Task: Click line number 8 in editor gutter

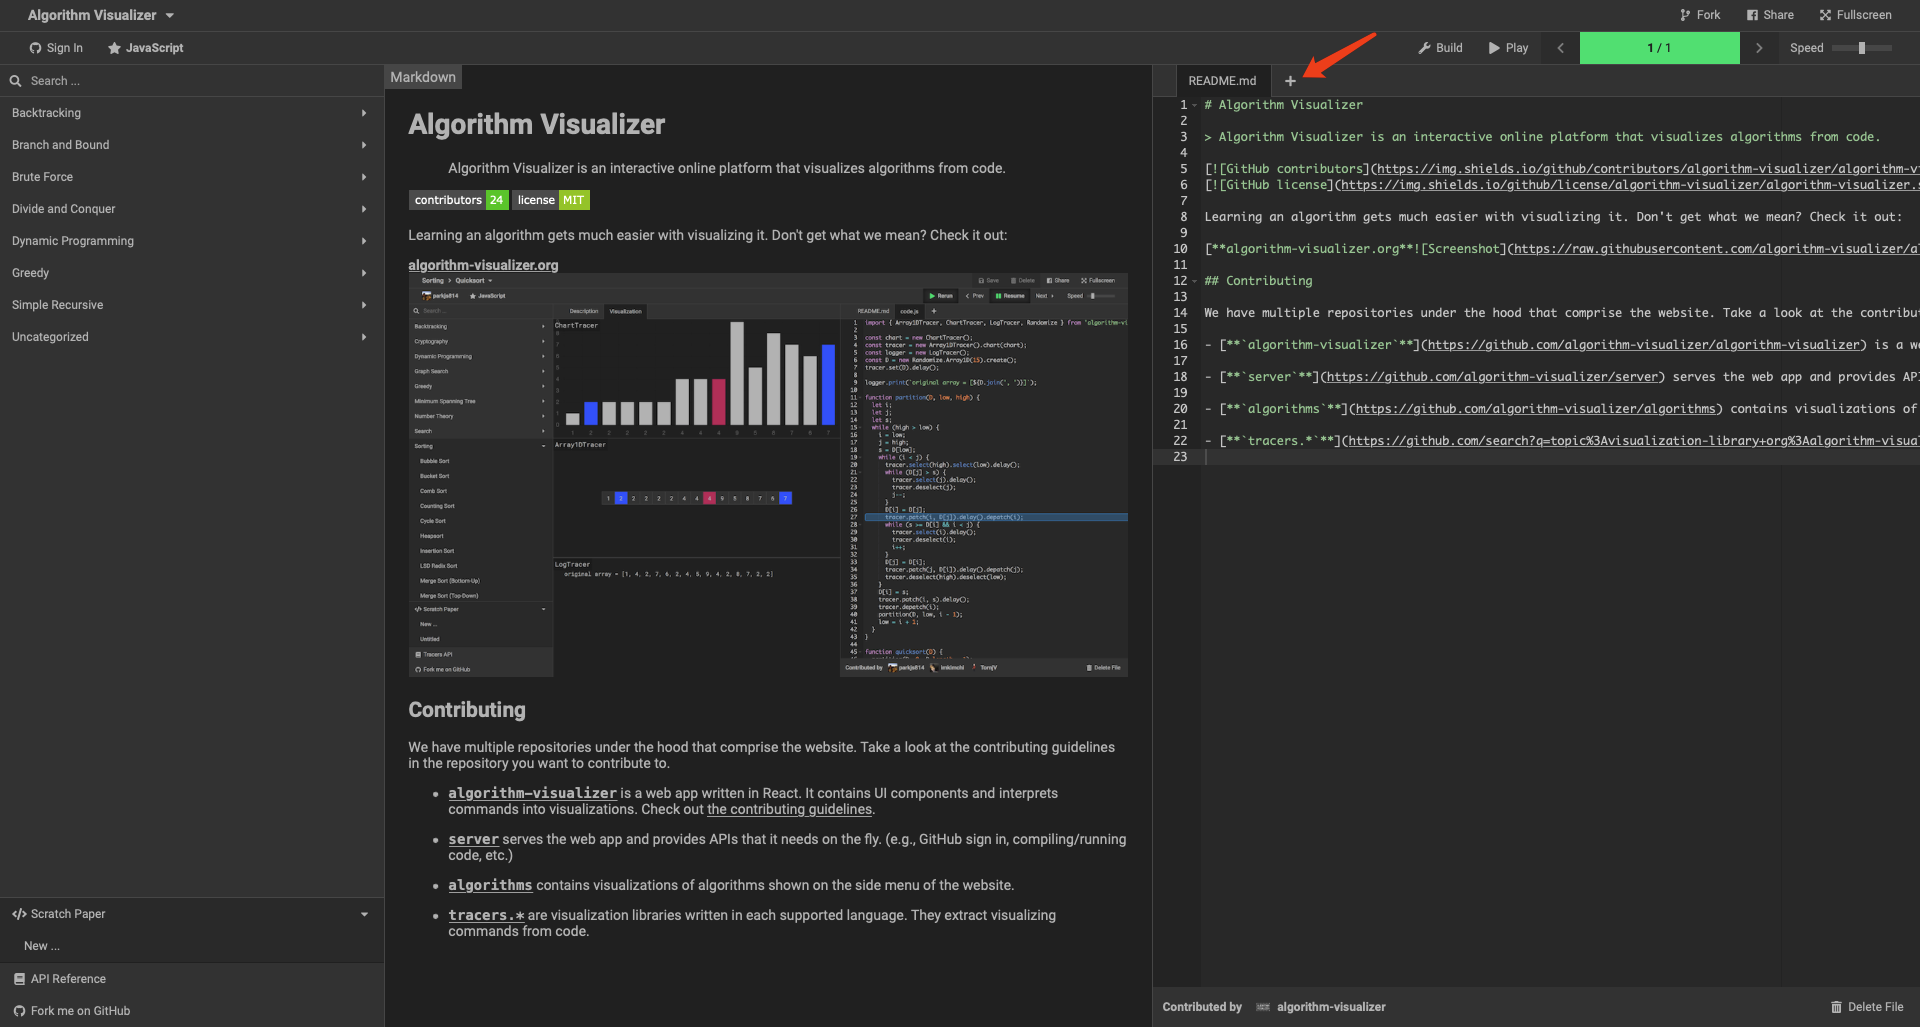Action: (x=1184, y=217)
